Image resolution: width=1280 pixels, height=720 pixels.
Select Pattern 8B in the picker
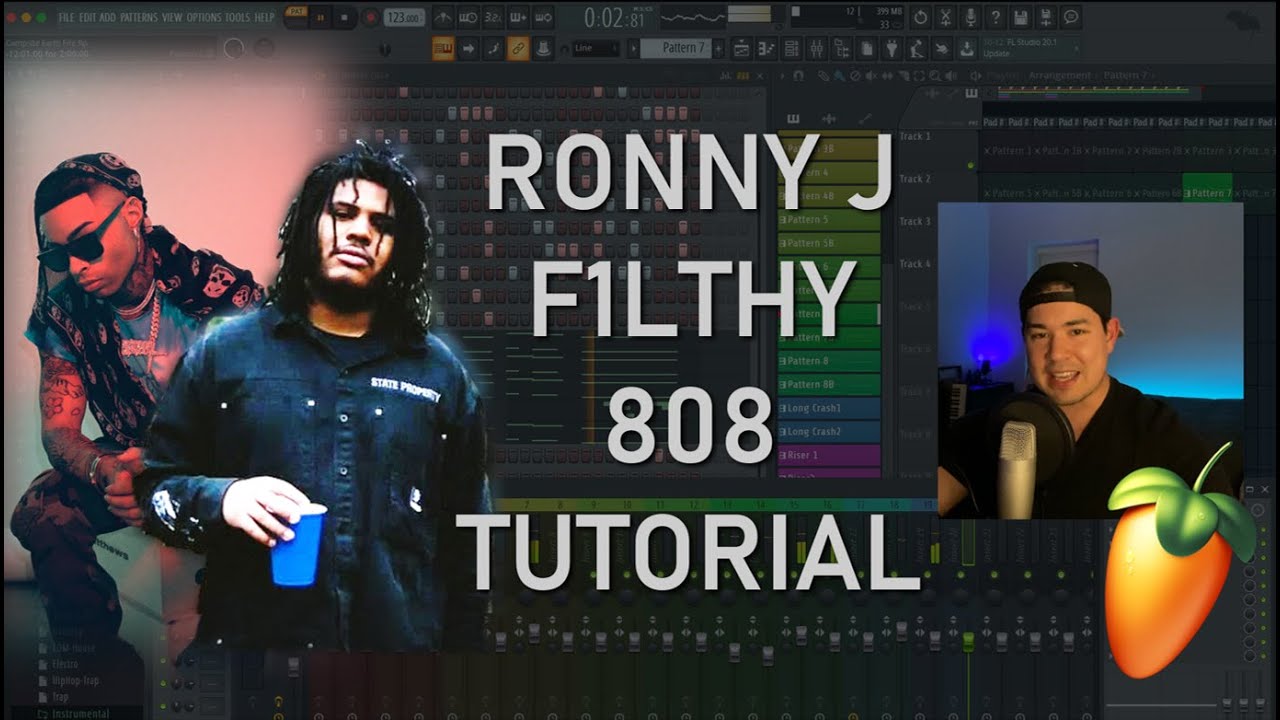[829, 385]
